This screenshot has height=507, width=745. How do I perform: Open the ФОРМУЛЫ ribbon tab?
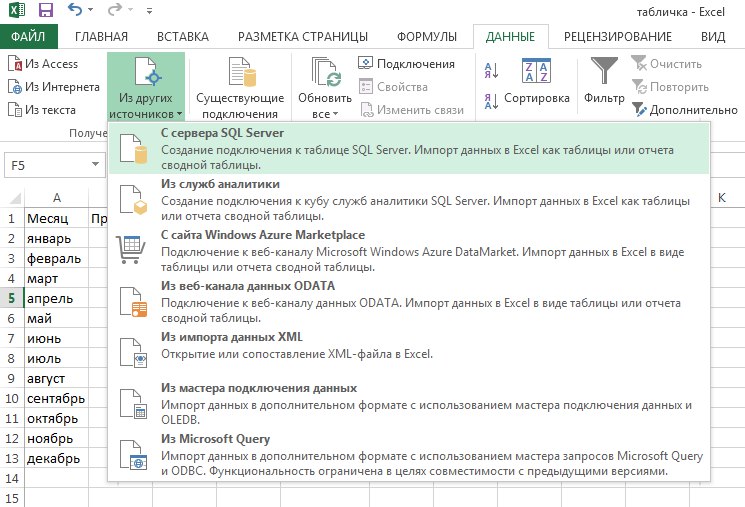(x=427, y=37)
